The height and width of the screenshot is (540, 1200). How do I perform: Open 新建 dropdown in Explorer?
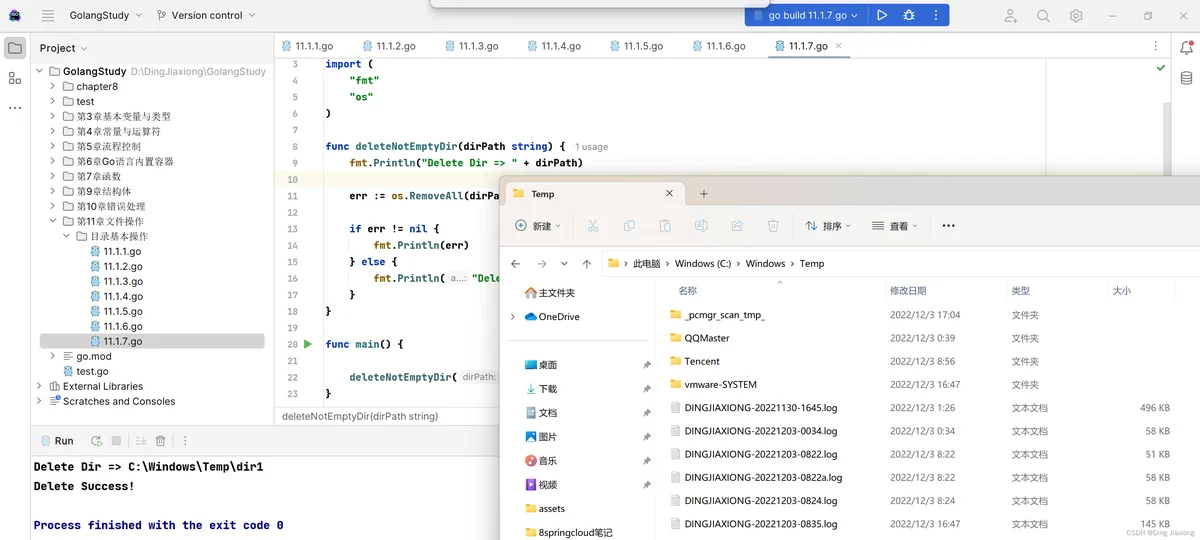pyautogui.click(x=538, y=226)
